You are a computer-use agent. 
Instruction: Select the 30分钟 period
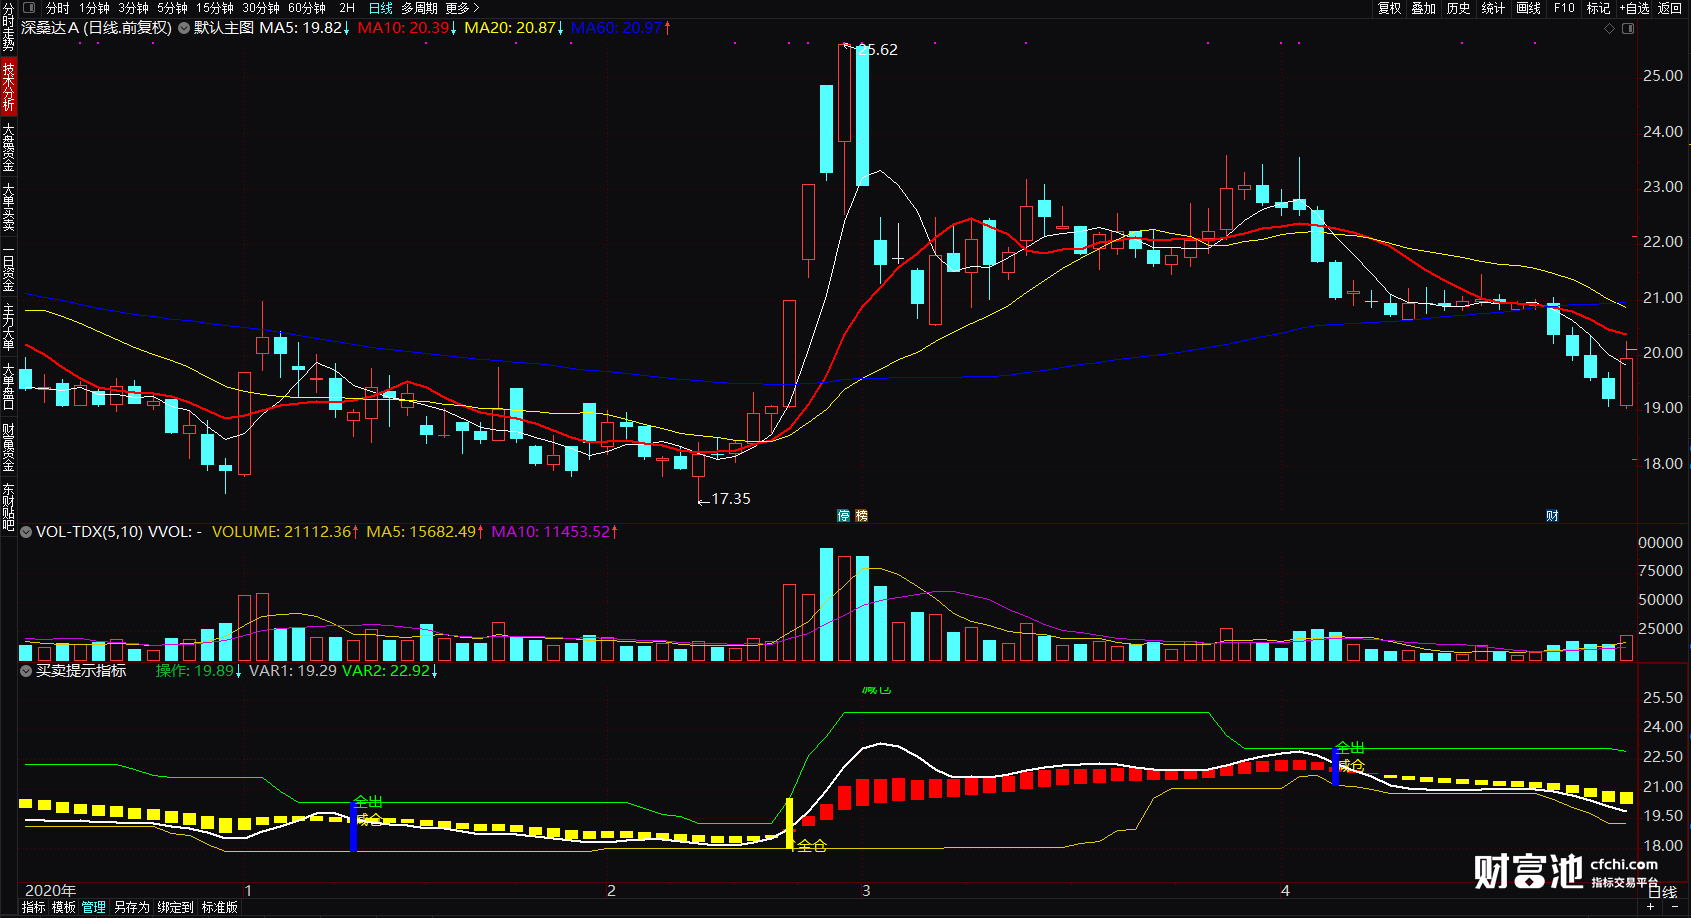point(261,8)
